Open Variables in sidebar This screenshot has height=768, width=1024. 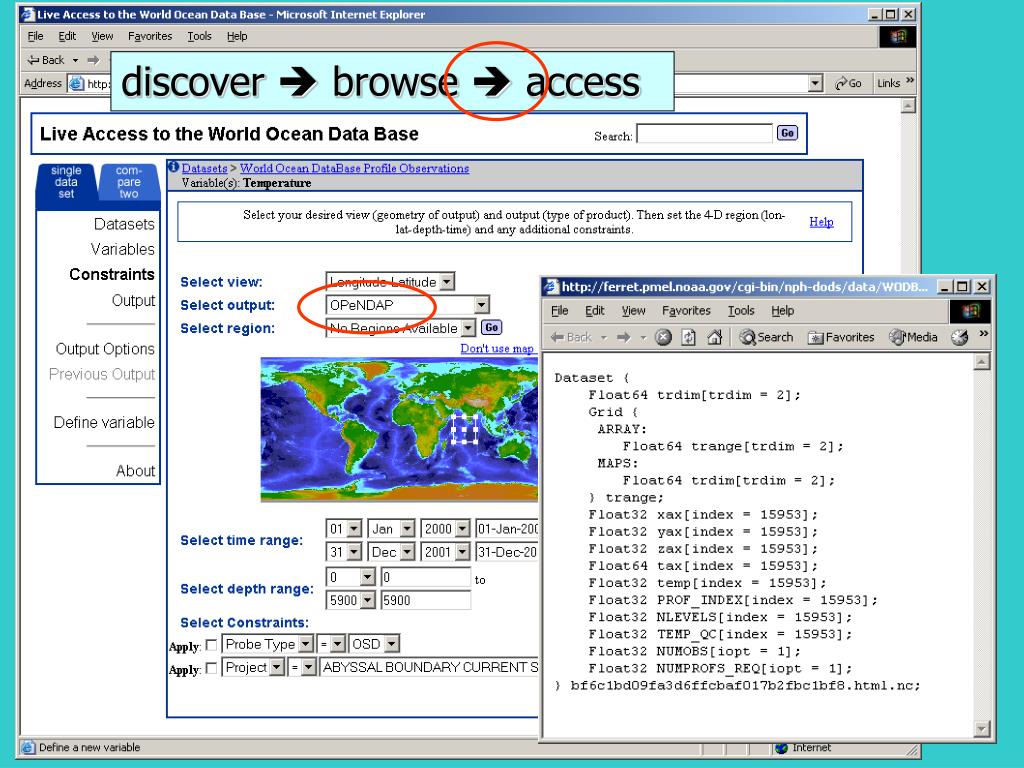[x=123, y=249]
